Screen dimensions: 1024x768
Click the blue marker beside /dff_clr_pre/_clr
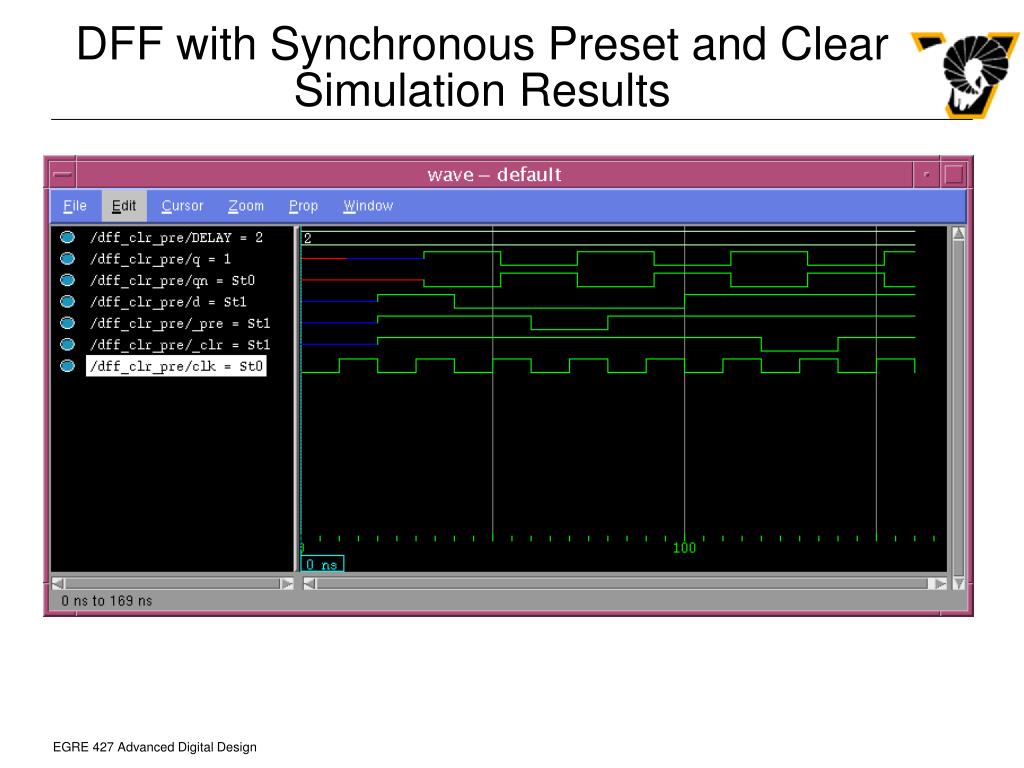[x=67, y=344]
